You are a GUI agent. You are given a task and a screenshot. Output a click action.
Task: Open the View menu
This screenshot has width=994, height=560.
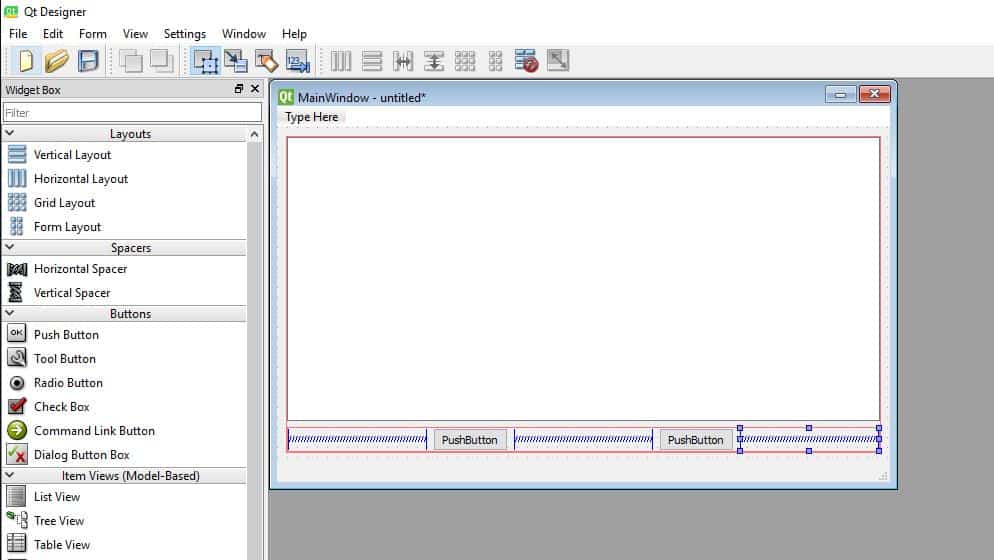point(135,34)
